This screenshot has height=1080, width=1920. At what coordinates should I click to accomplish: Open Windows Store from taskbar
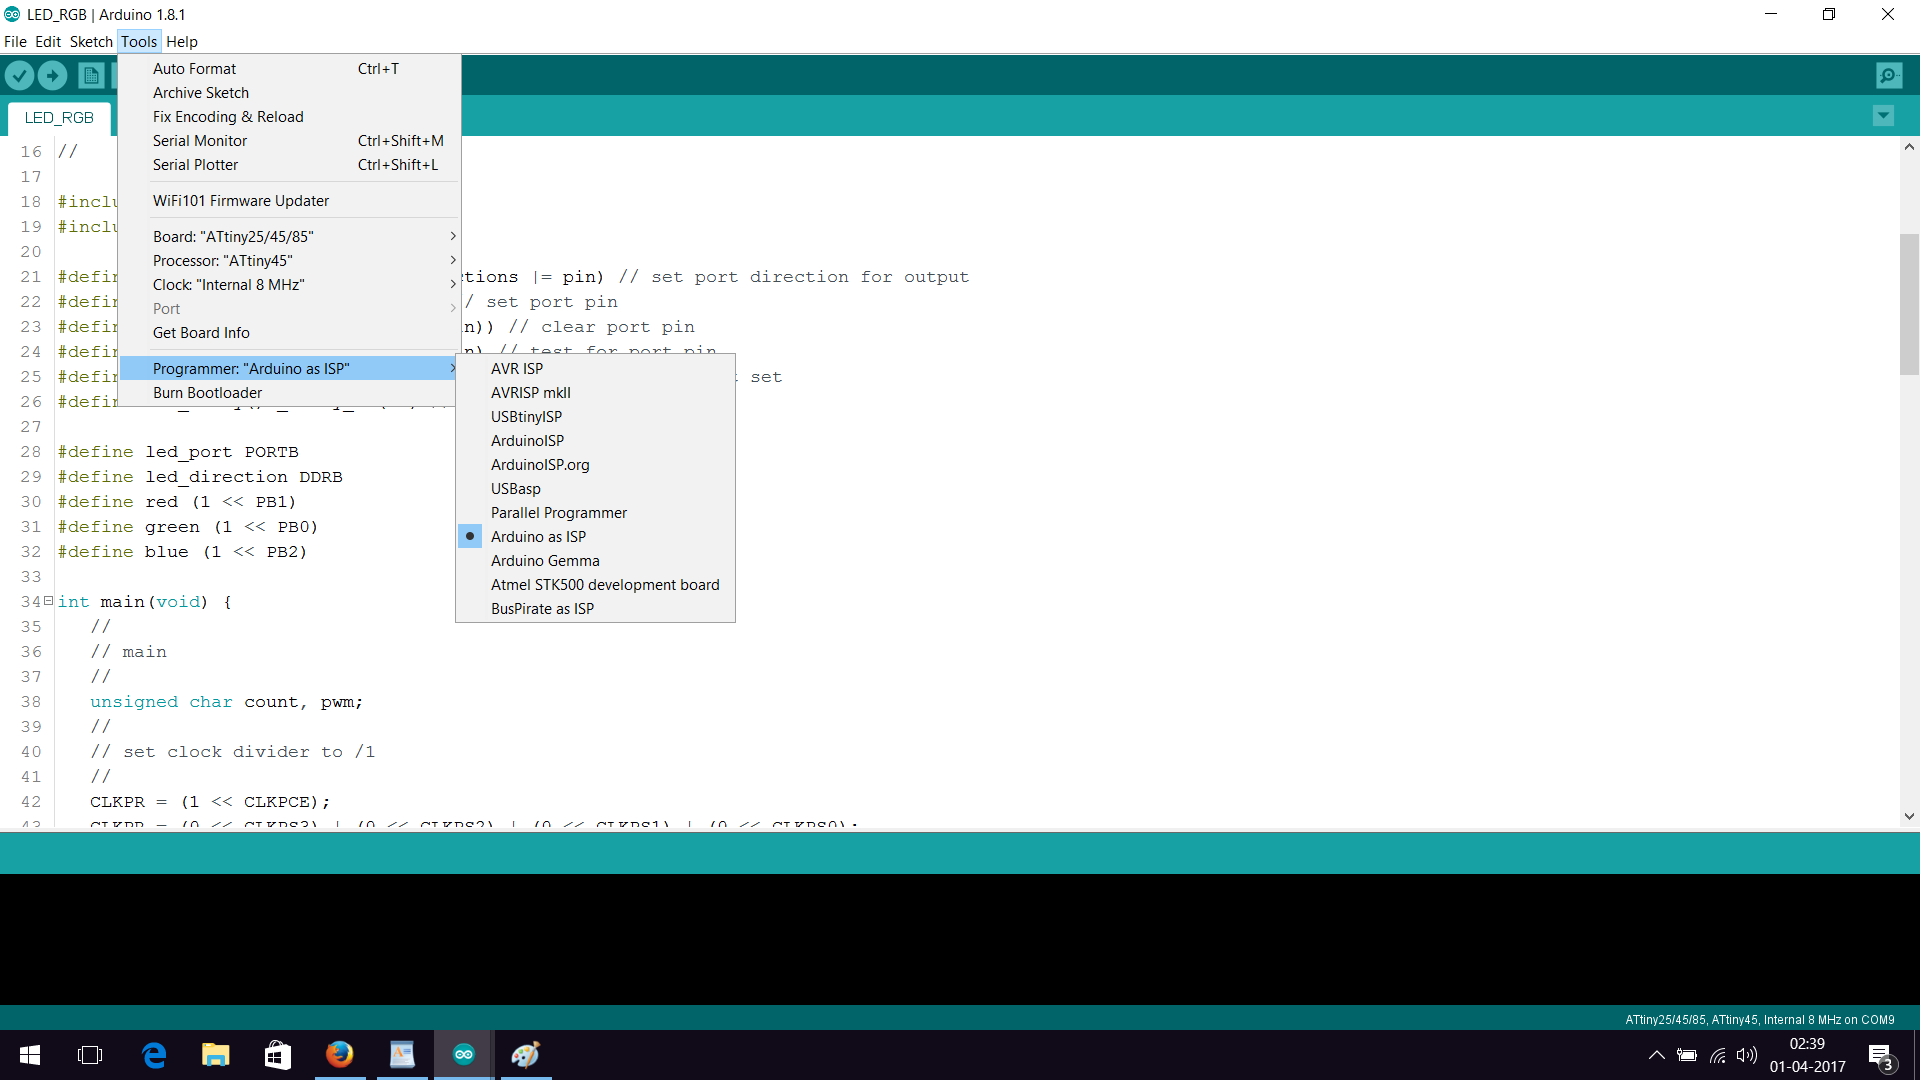click(x=278, y=1055)
